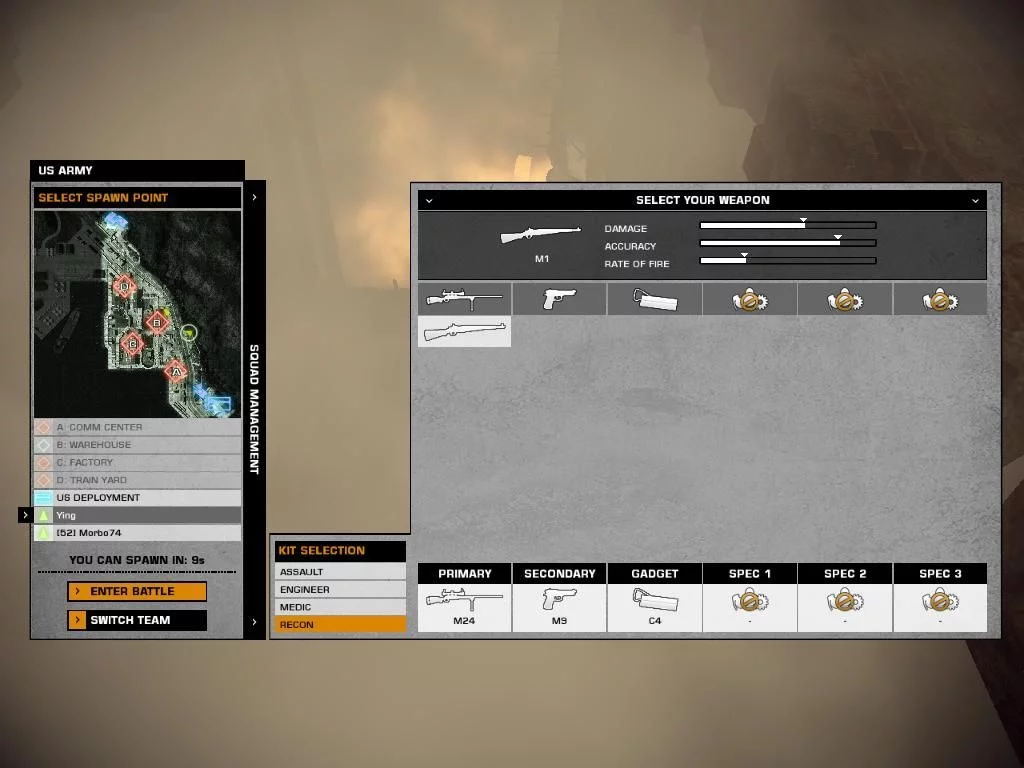Click the RATE OF FIRE stat bar

[x=788, y=261]
